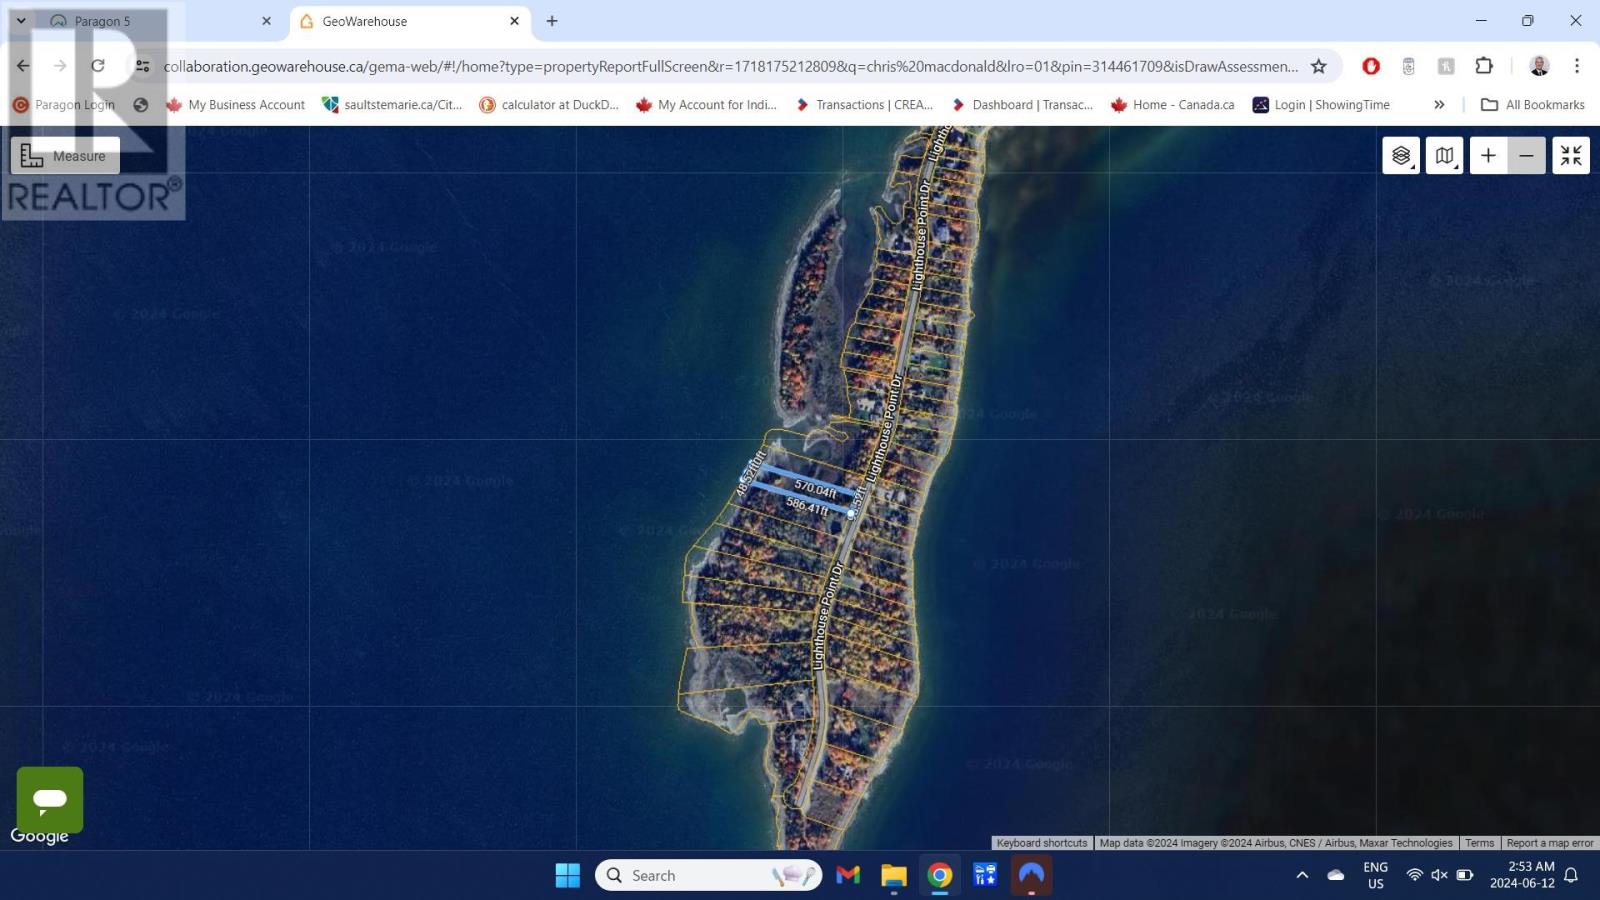1600x900 pixels.
Task: Exit full screen map view
Action: coord(1570,156)
